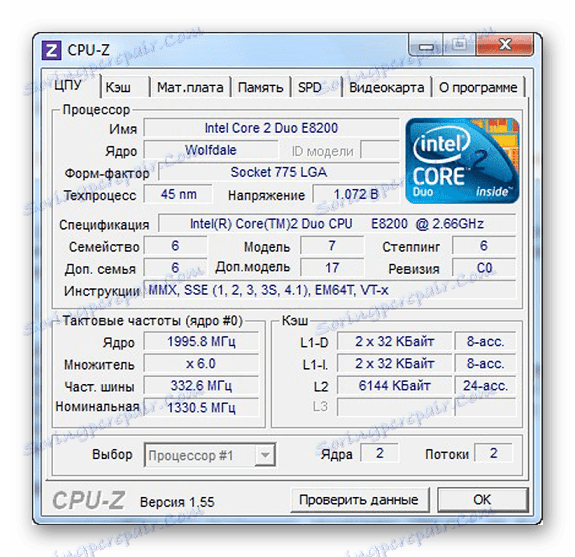575x557 pixels.
Task: Click the 45 nm process value
Action: pos(178,194)
